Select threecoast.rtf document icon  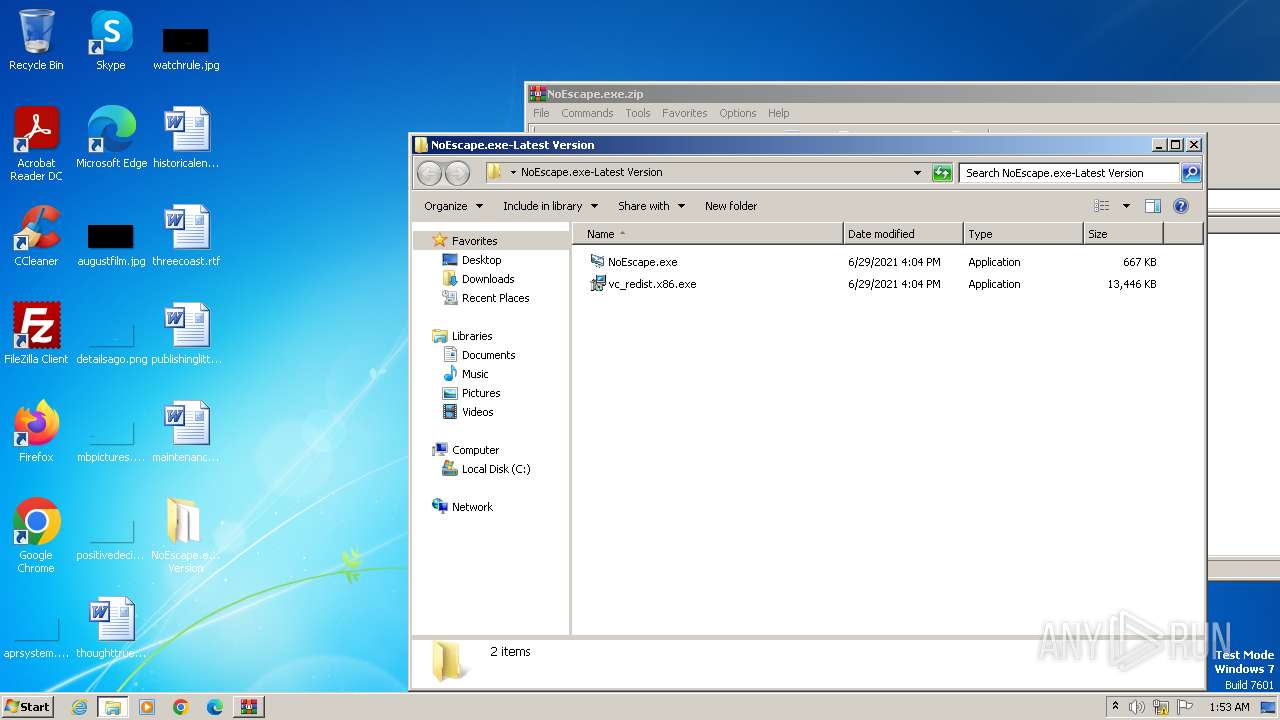[186, 236]
